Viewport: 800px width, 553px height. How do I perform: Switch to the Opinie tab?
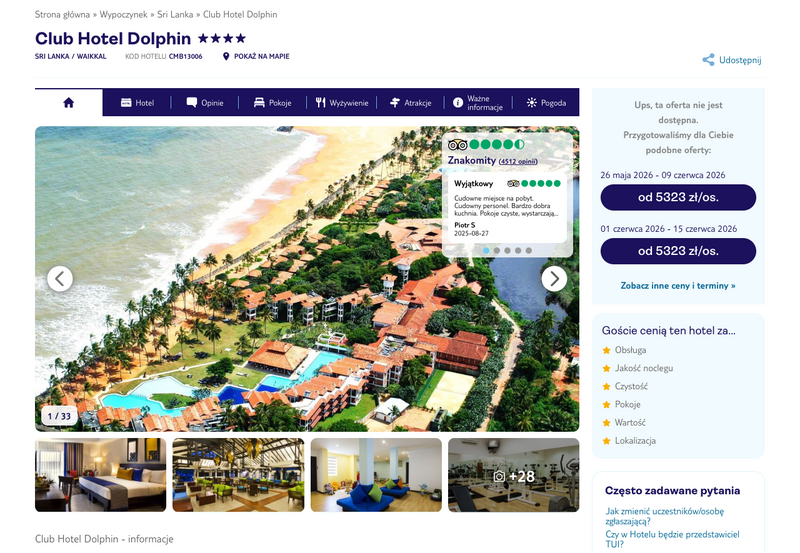(205, 103)
